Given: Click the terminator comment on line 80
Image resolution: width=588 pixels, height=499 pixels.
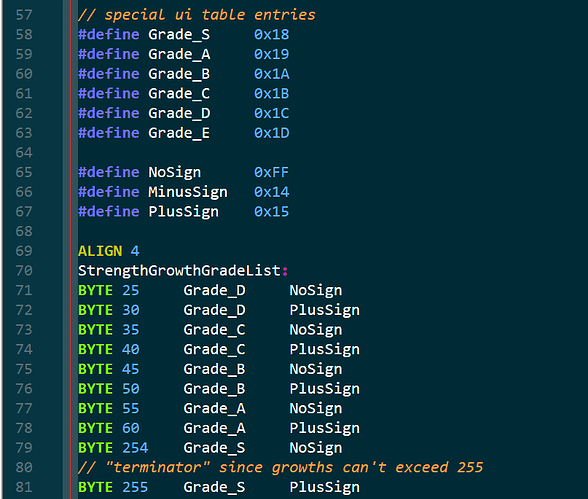Looking at the screenshot, I should [280, 468].
